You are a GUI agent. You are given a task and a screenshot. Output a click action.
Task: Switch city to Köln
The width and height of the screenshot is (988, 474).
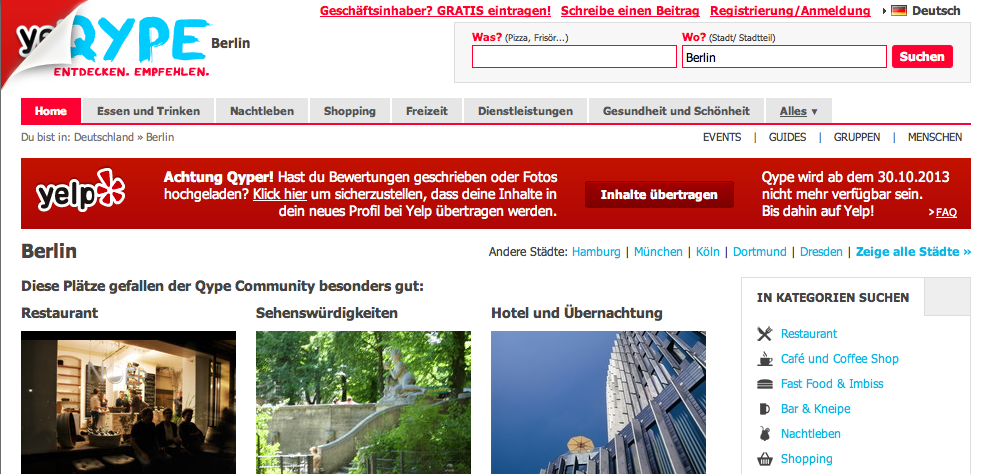coord(708,251)
